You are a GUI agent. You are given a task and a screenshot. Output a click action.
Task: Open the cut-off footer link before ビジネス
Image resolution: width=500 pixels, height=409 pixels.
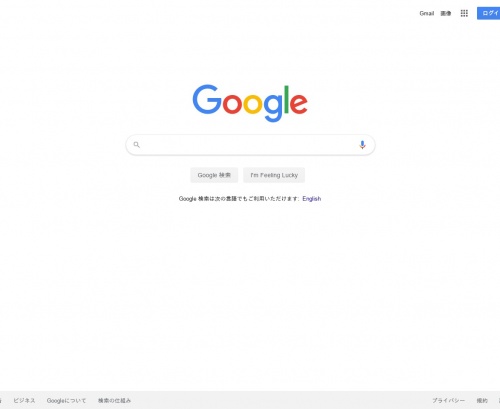tap(1, 400)
